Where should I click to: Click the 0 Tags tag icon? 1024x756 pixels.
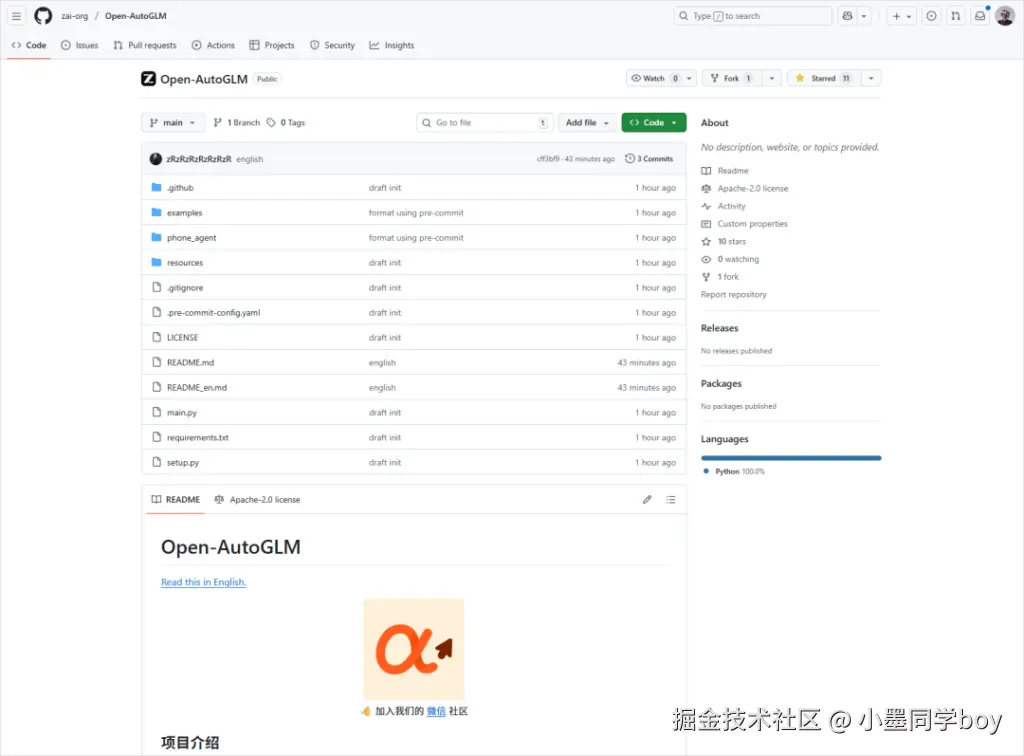(271, 123)
